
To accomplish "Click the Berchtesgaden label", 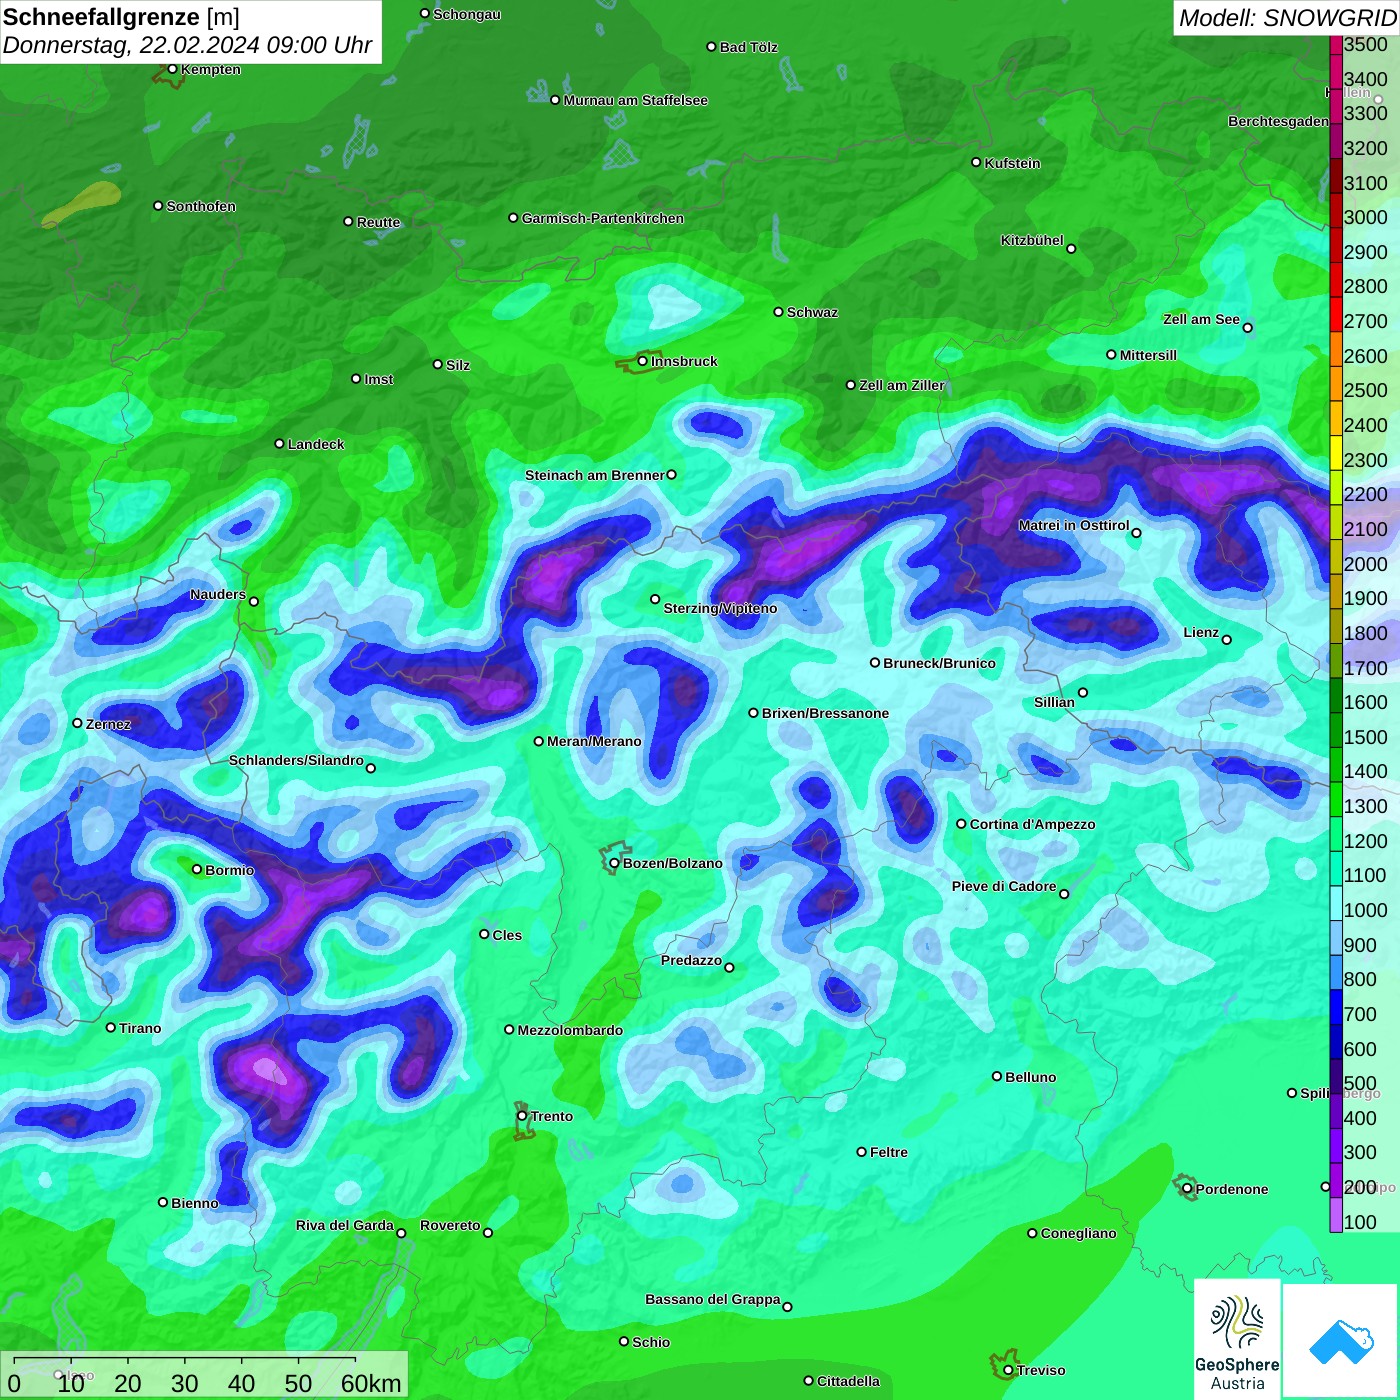I will [1278, 121].
